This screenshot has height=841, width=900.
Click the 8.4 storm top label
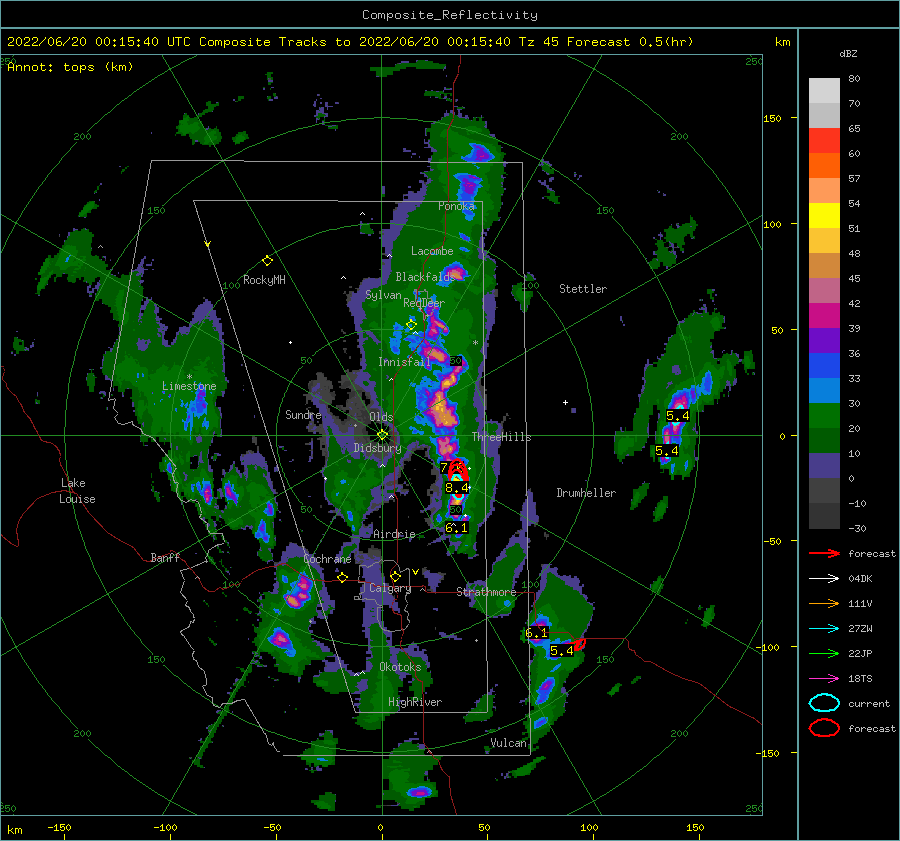coord(457,488)
